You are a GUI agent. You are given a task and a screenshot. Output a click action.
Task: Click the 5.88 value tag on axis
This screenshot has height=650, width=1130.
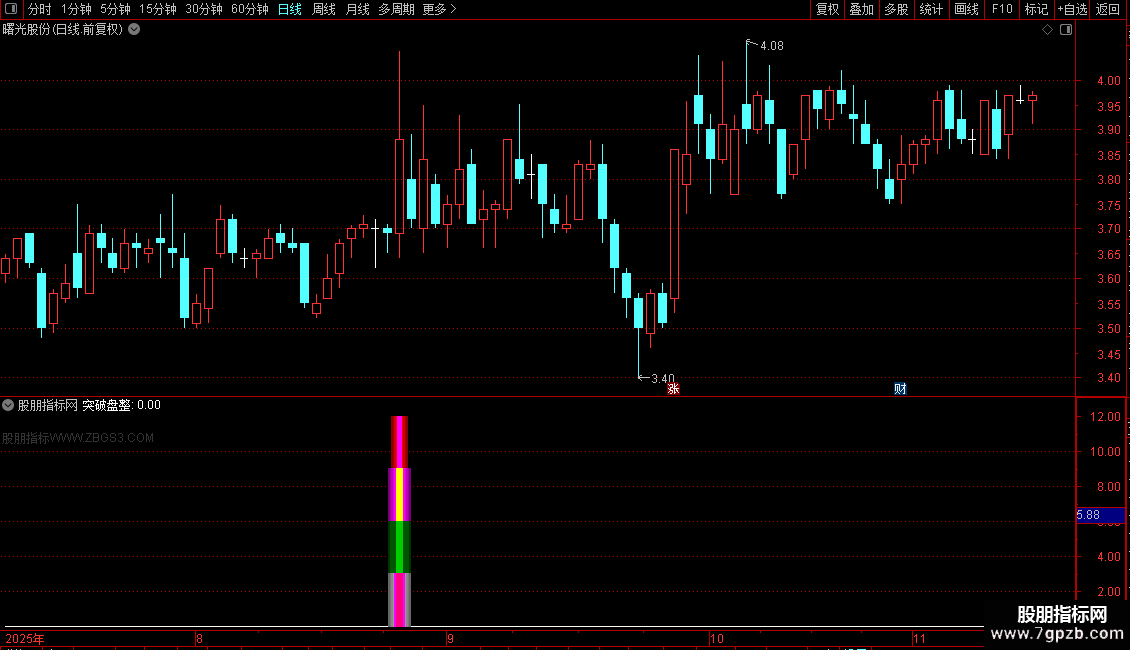(x=1100, y=515)
